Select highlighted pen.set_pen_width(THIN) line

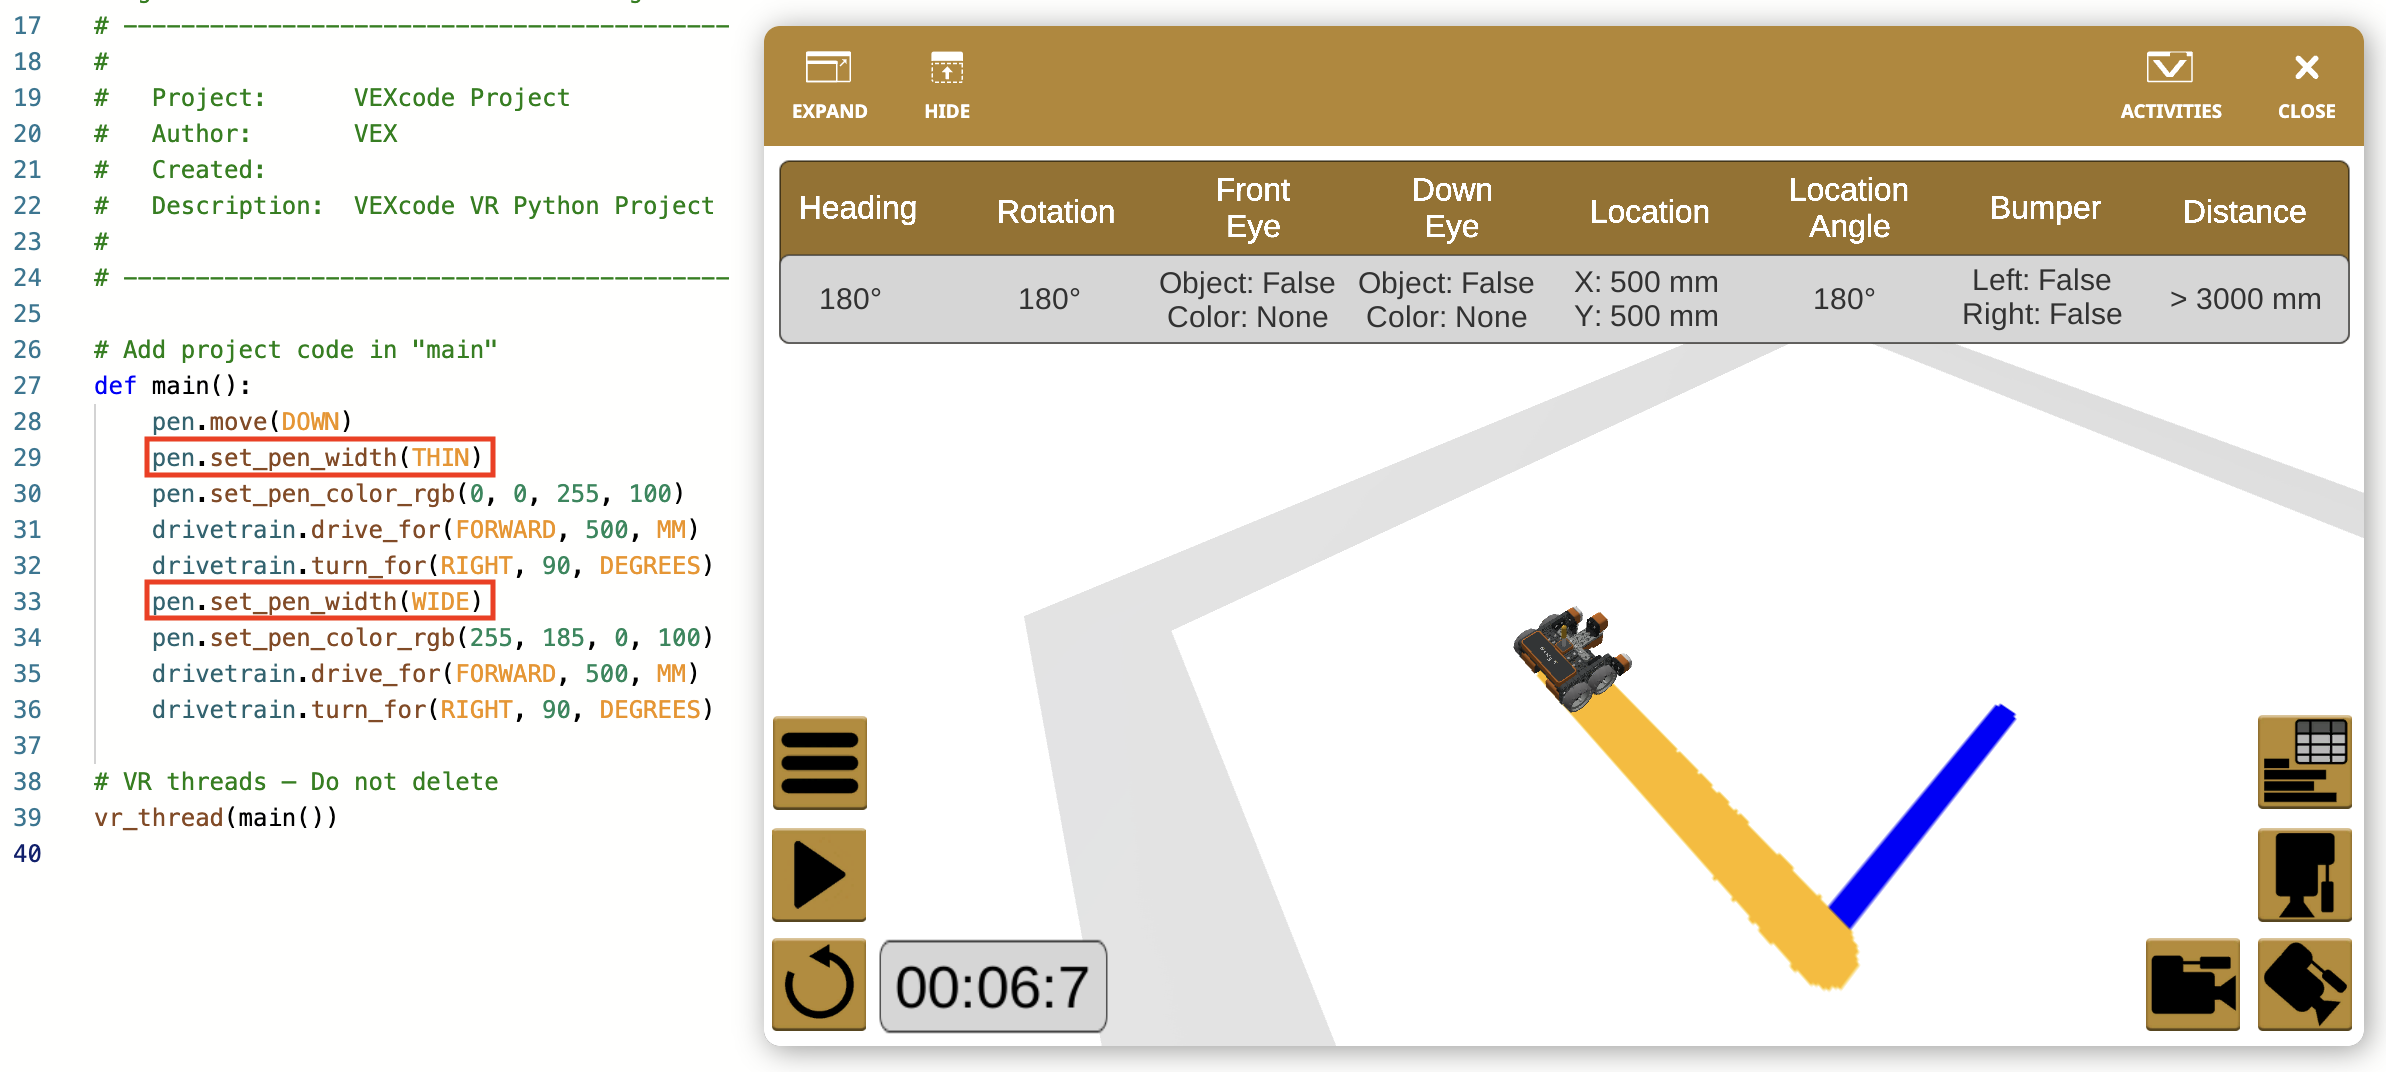[319, 457]
